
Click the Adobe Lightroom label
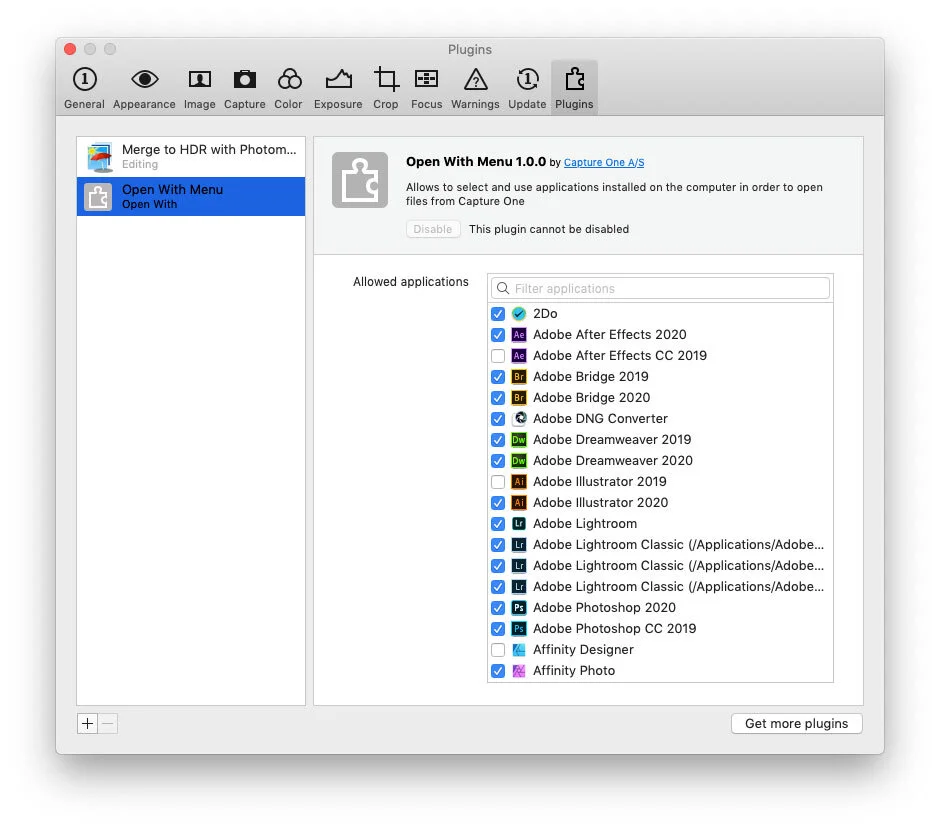pos(585,523)
